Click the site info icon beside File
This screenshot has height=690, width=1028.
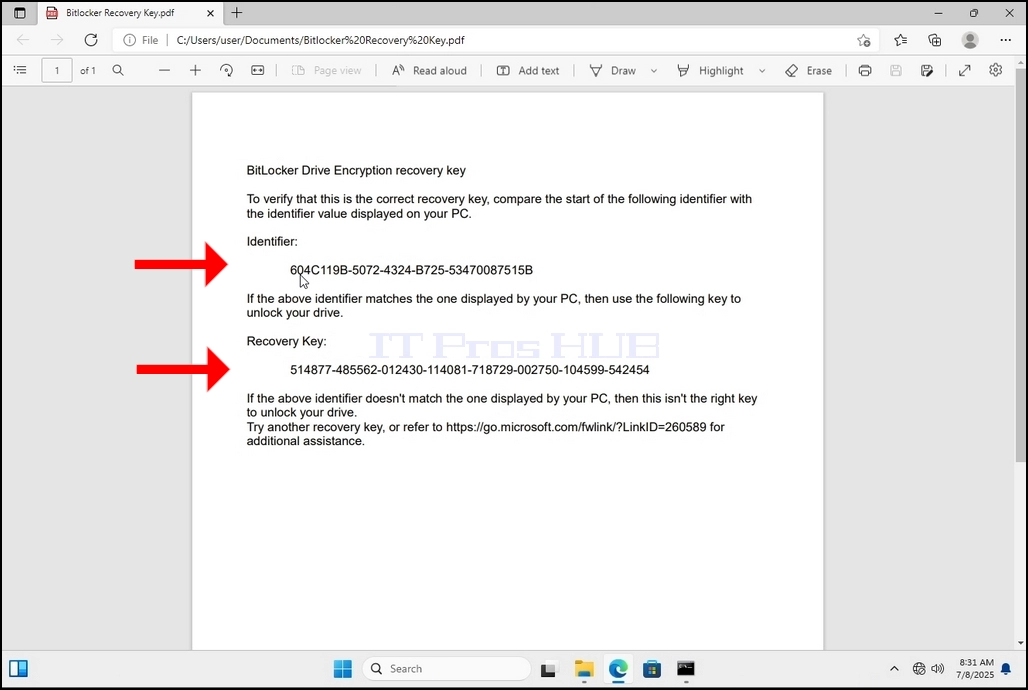(x=130, y=40)
